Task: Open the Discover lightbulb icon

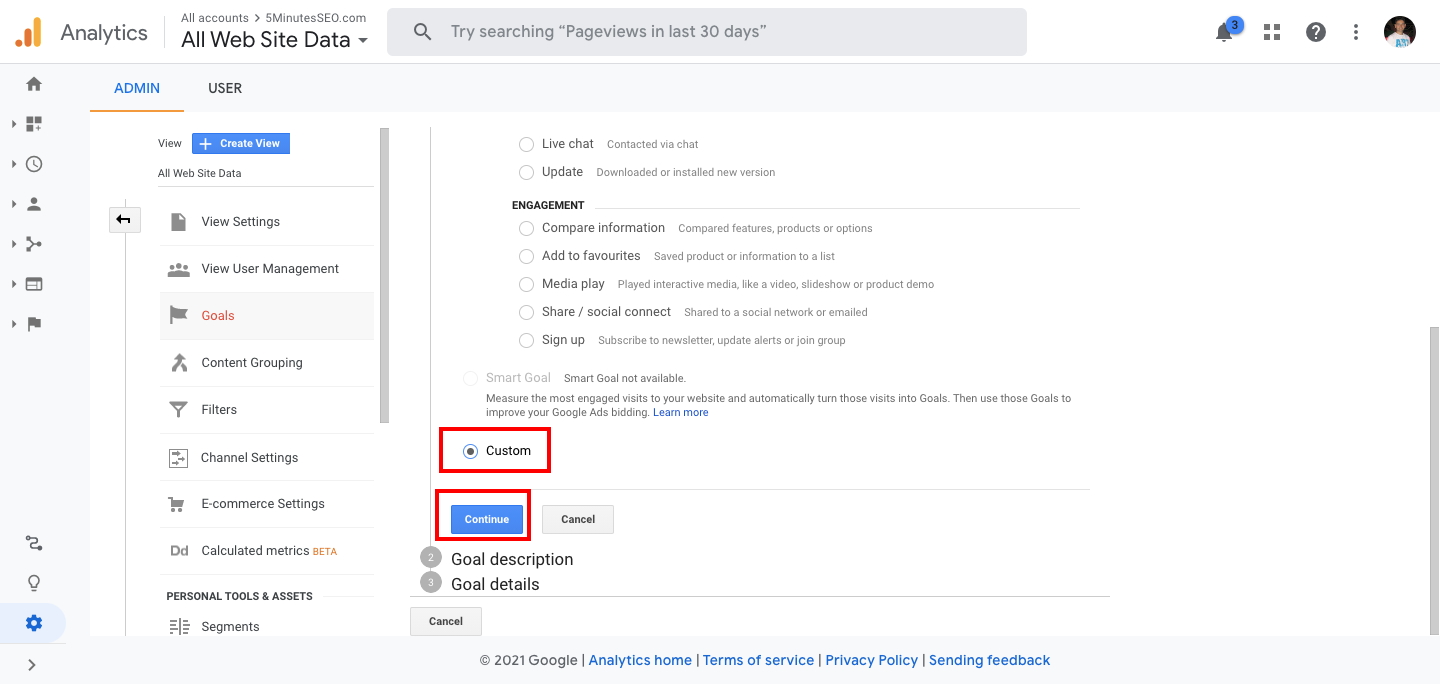Action: tap(34, 583)
